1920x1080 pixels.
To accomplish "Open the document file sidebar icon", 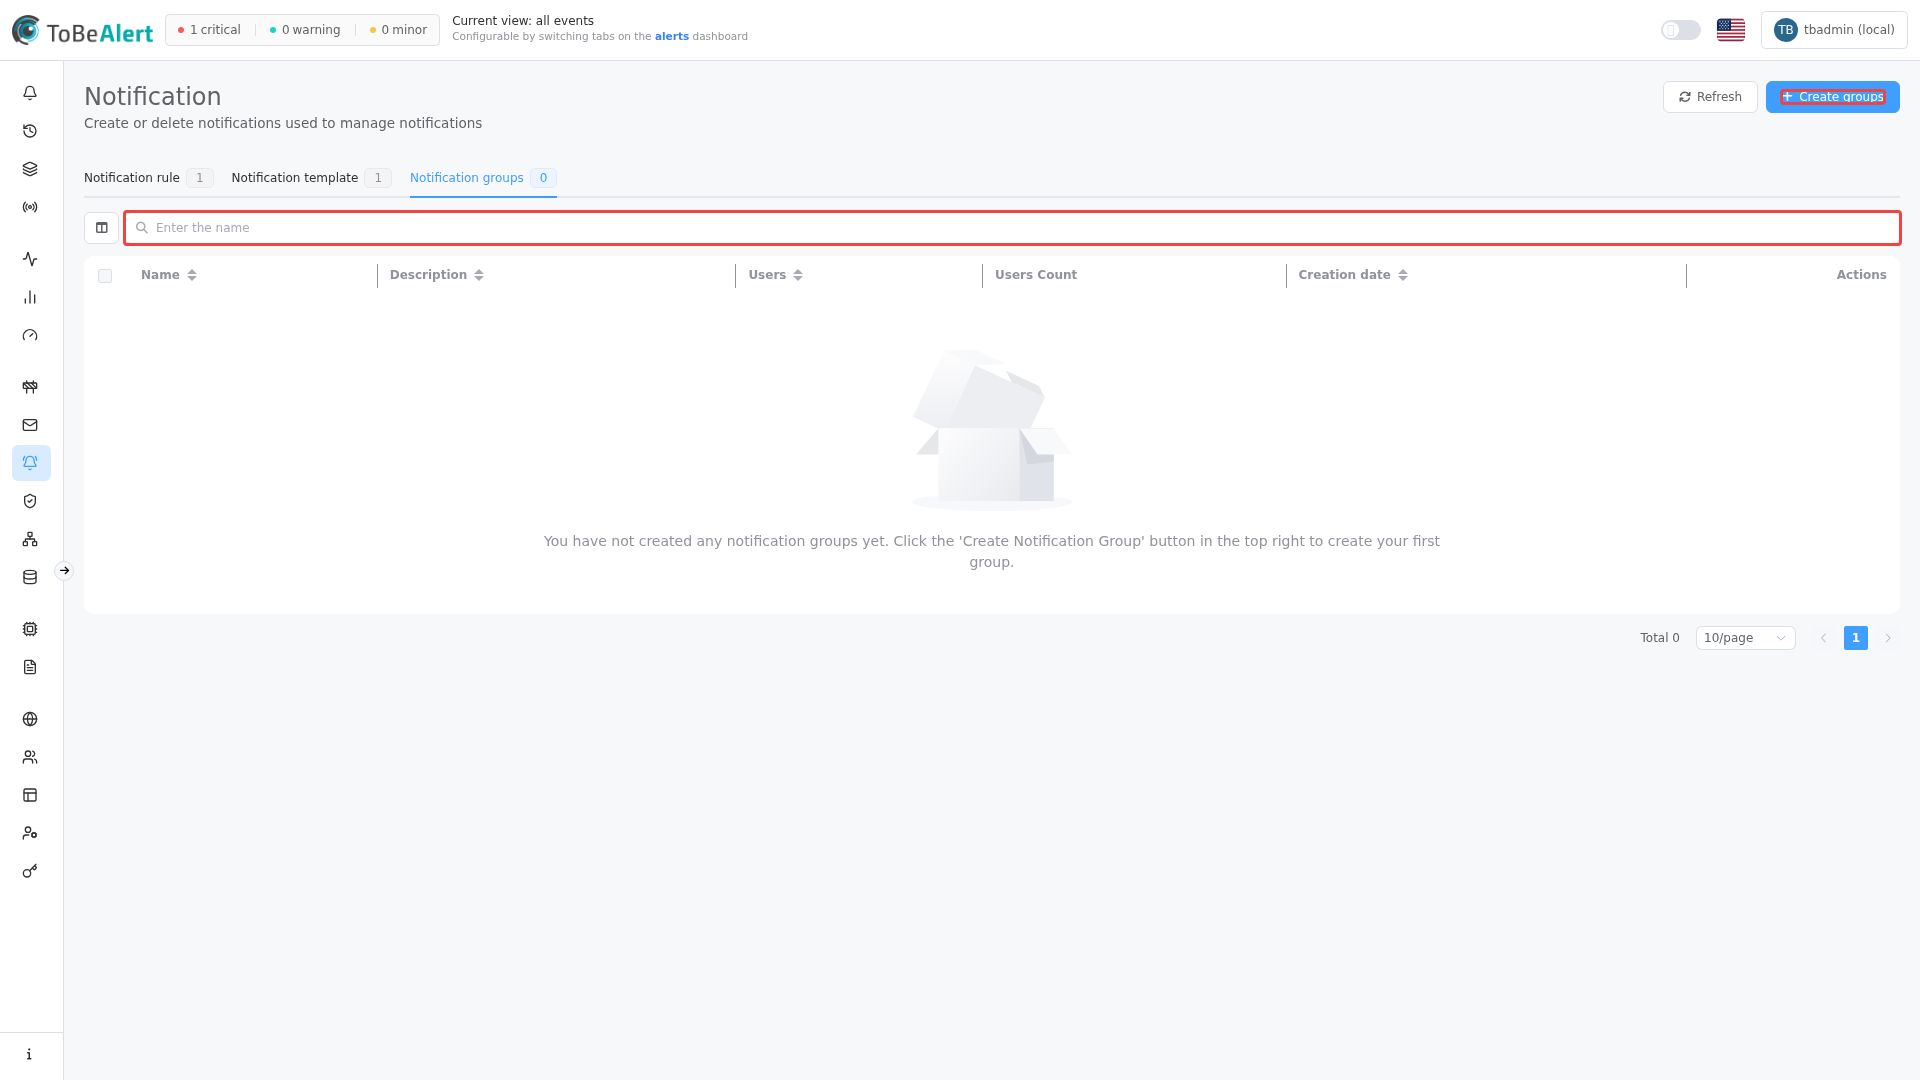I will [x=30, y=667].
